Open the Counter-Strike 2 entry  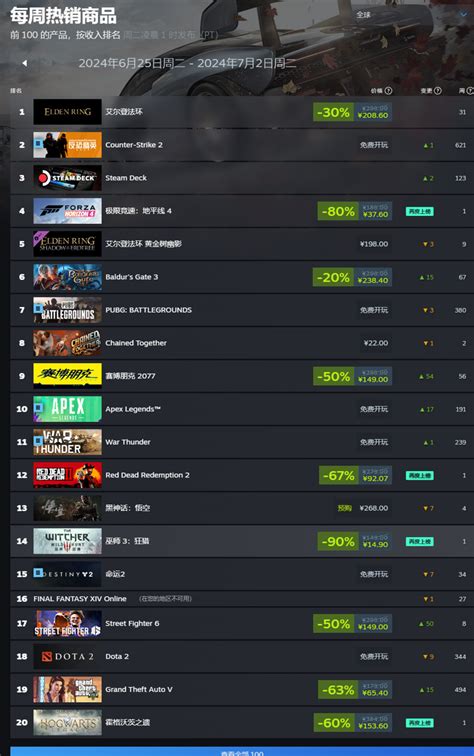pyautogui.click(x=242, y=145)
